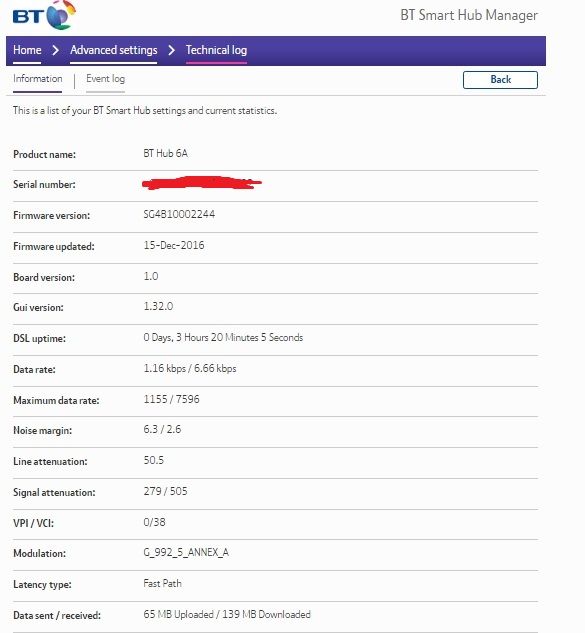Image resolution: width=585 pixels, height=633 pixels.
Task: Click the Product name value BT Hub 6A
Action: coord(166,153)
